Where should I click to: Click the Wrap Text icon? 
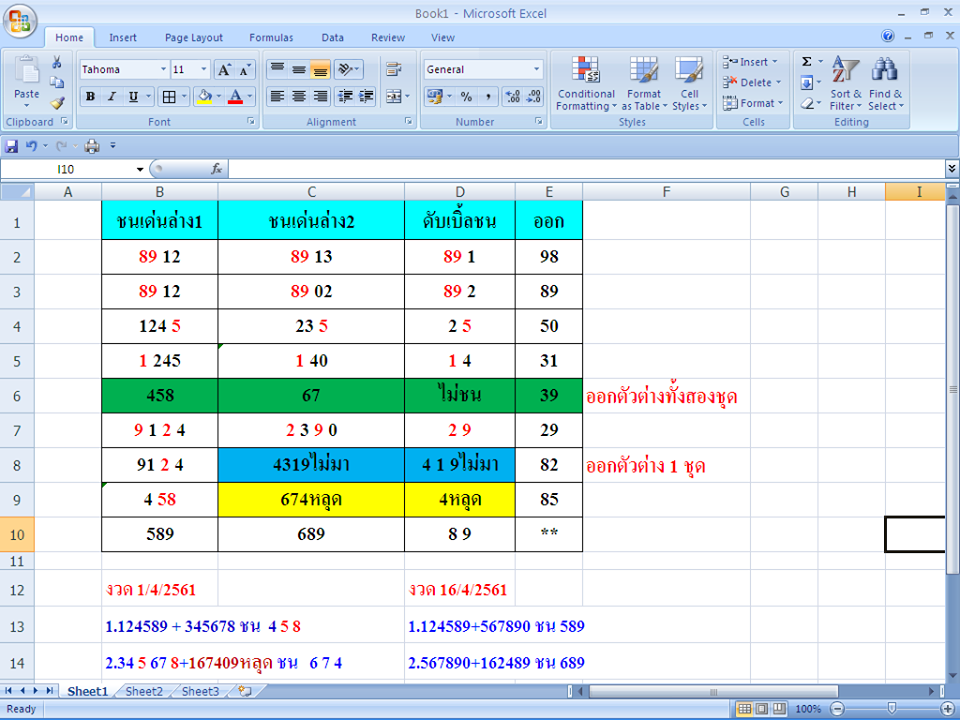point(394,69)
